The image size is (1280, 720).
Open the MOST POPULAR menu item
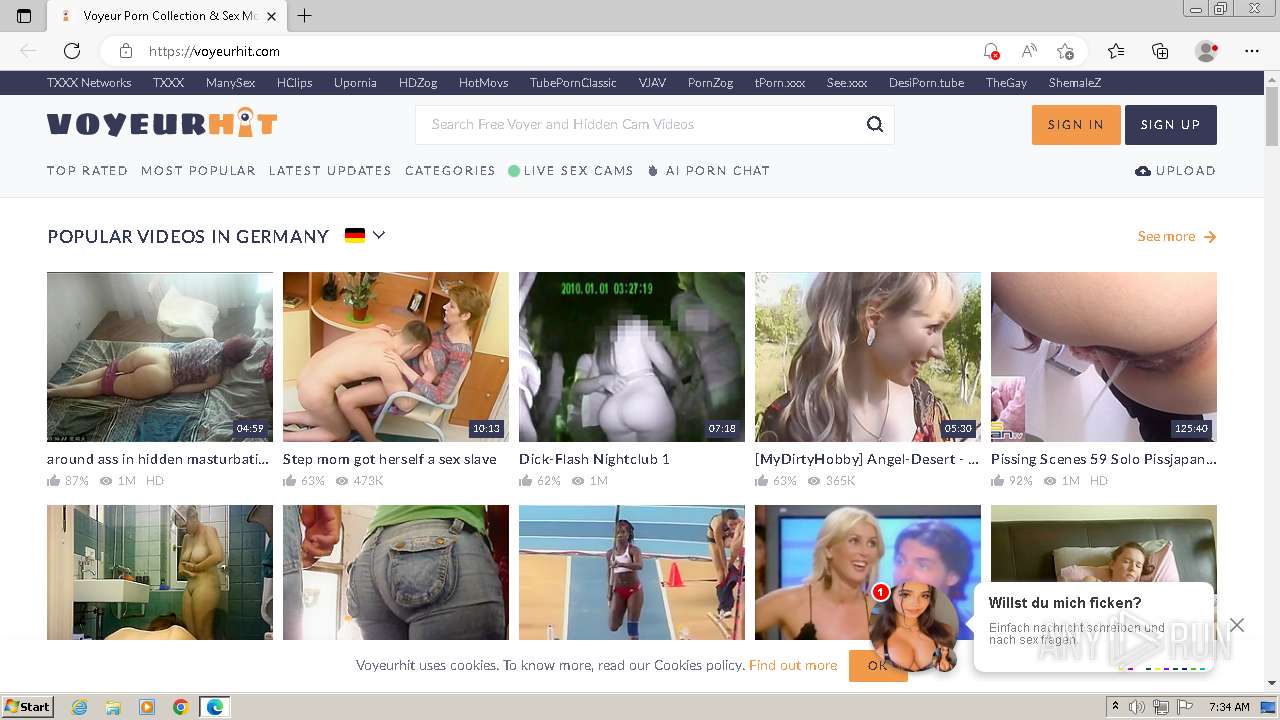pos(198,171)
